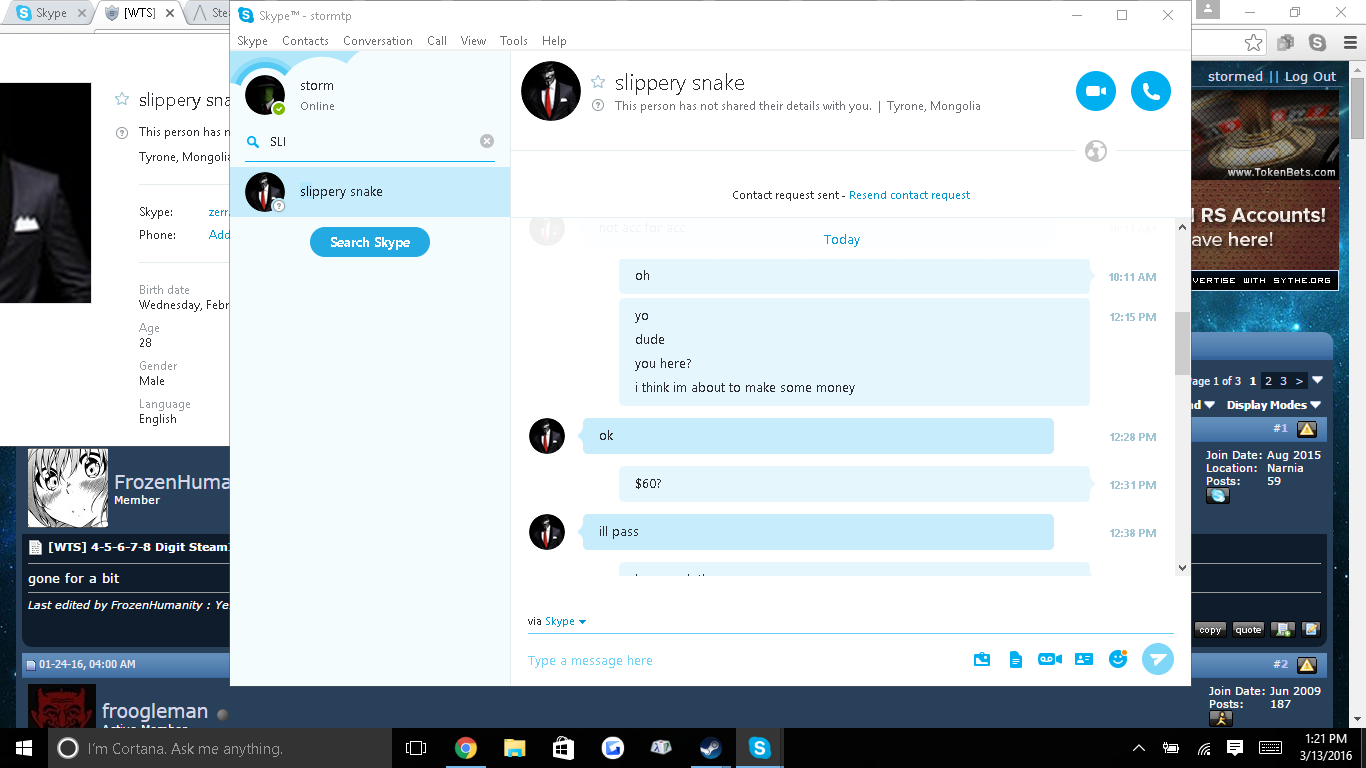Open the Contacts menu
The height and width of the screenshot is (768, 1366).
coord(305,41)
